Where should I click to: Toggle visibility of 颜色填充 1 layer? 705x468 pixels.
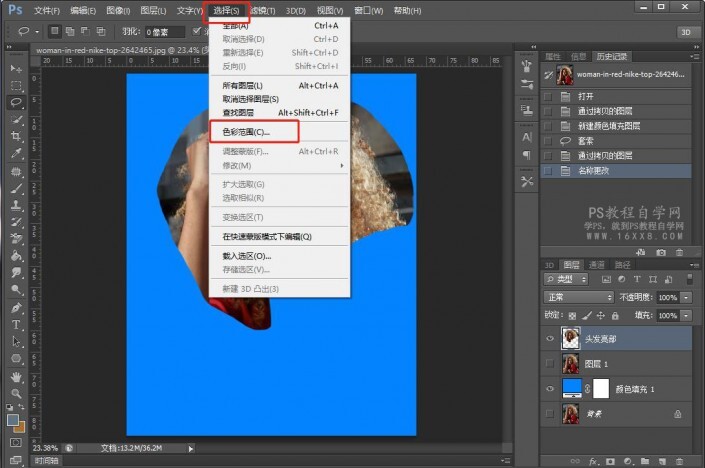551,389
